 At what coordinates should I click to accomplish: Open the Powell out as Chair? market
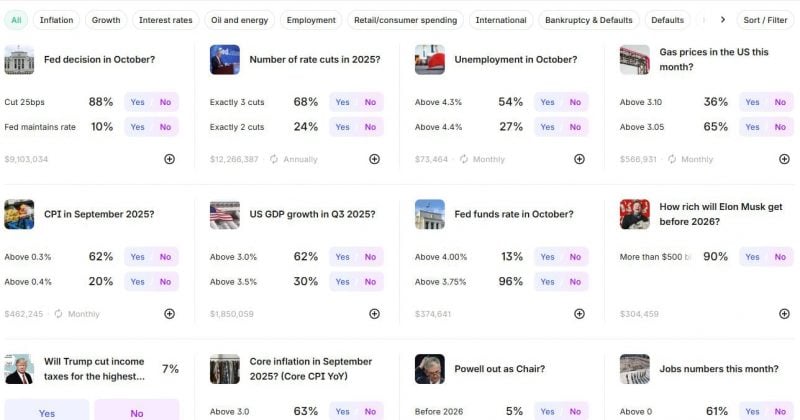point(499,369)
